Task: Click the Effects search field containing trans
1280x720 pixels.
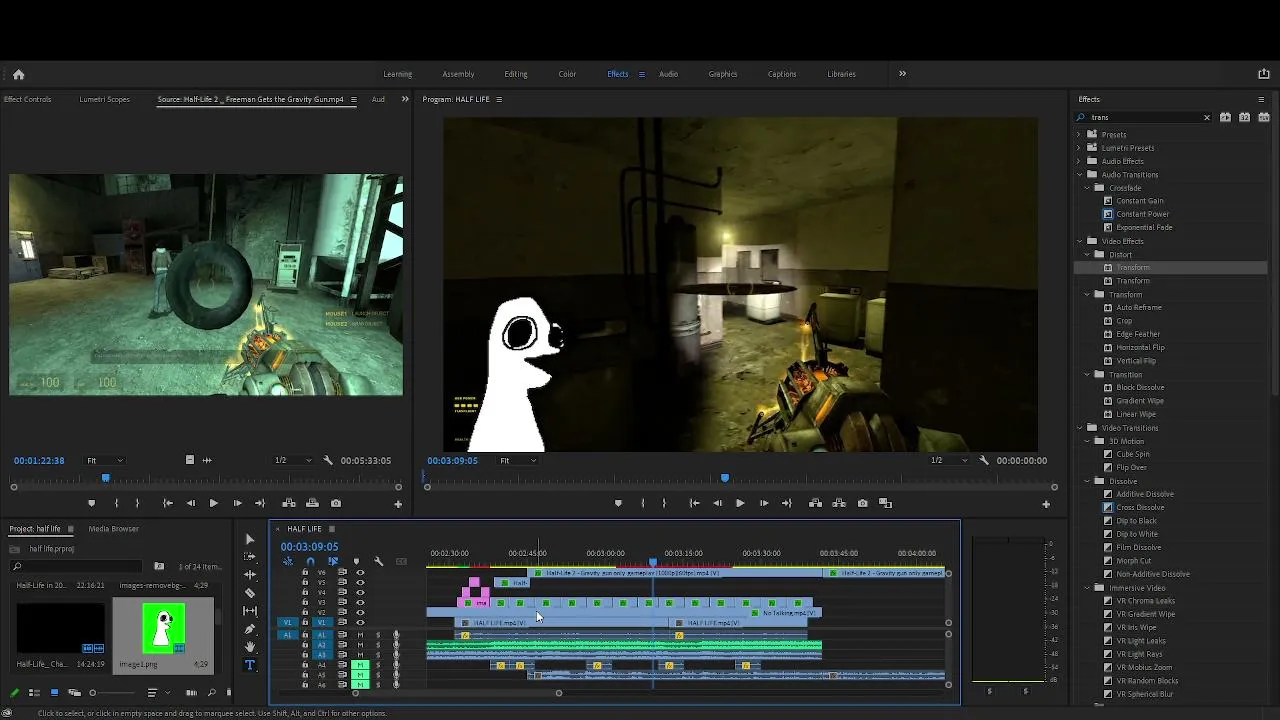Action: 1143,118
